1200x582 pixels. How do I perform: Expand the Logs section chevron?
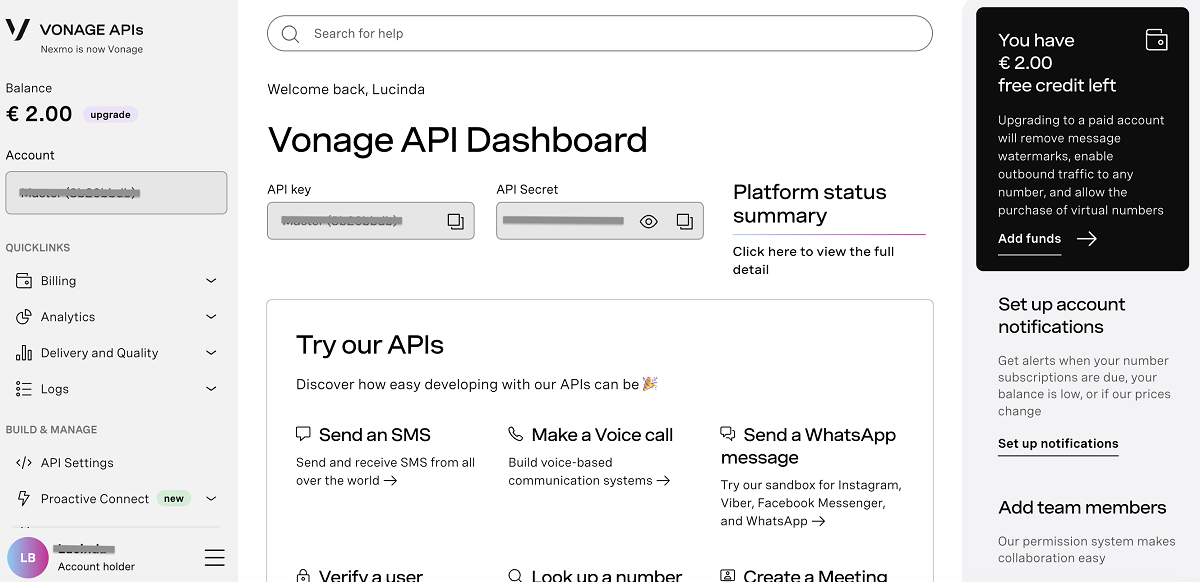[x=211, y=389]
